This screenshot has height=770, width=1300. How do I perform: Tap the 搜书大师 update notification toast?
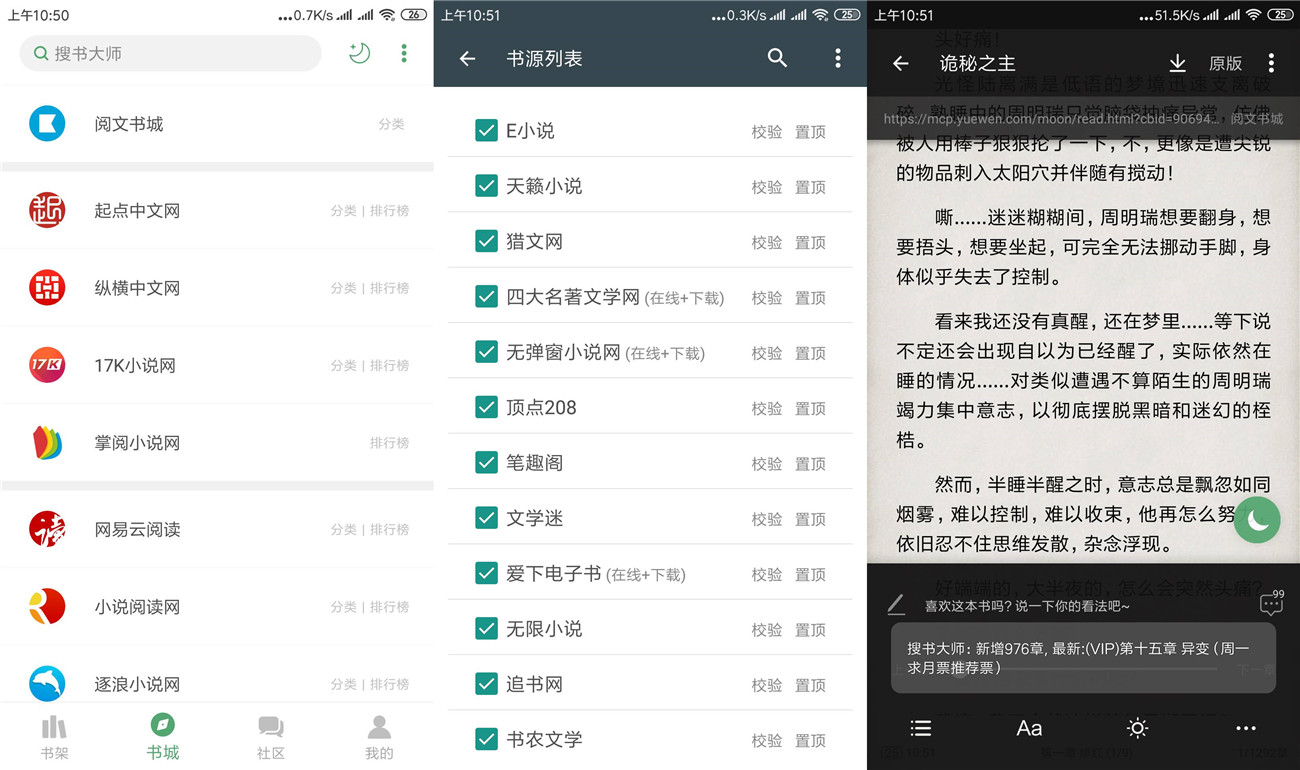1083,658
